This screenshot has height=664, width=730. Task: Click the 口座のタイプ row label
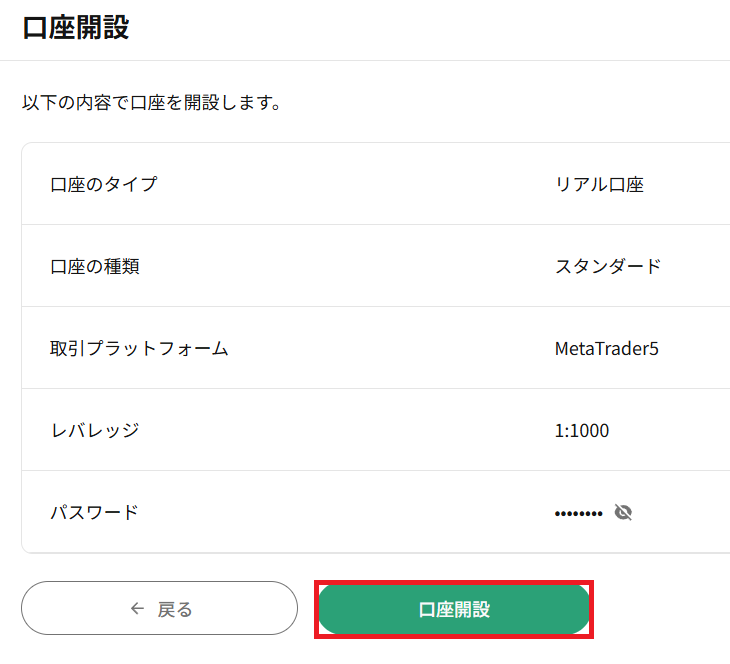click(x=104, y=184)
